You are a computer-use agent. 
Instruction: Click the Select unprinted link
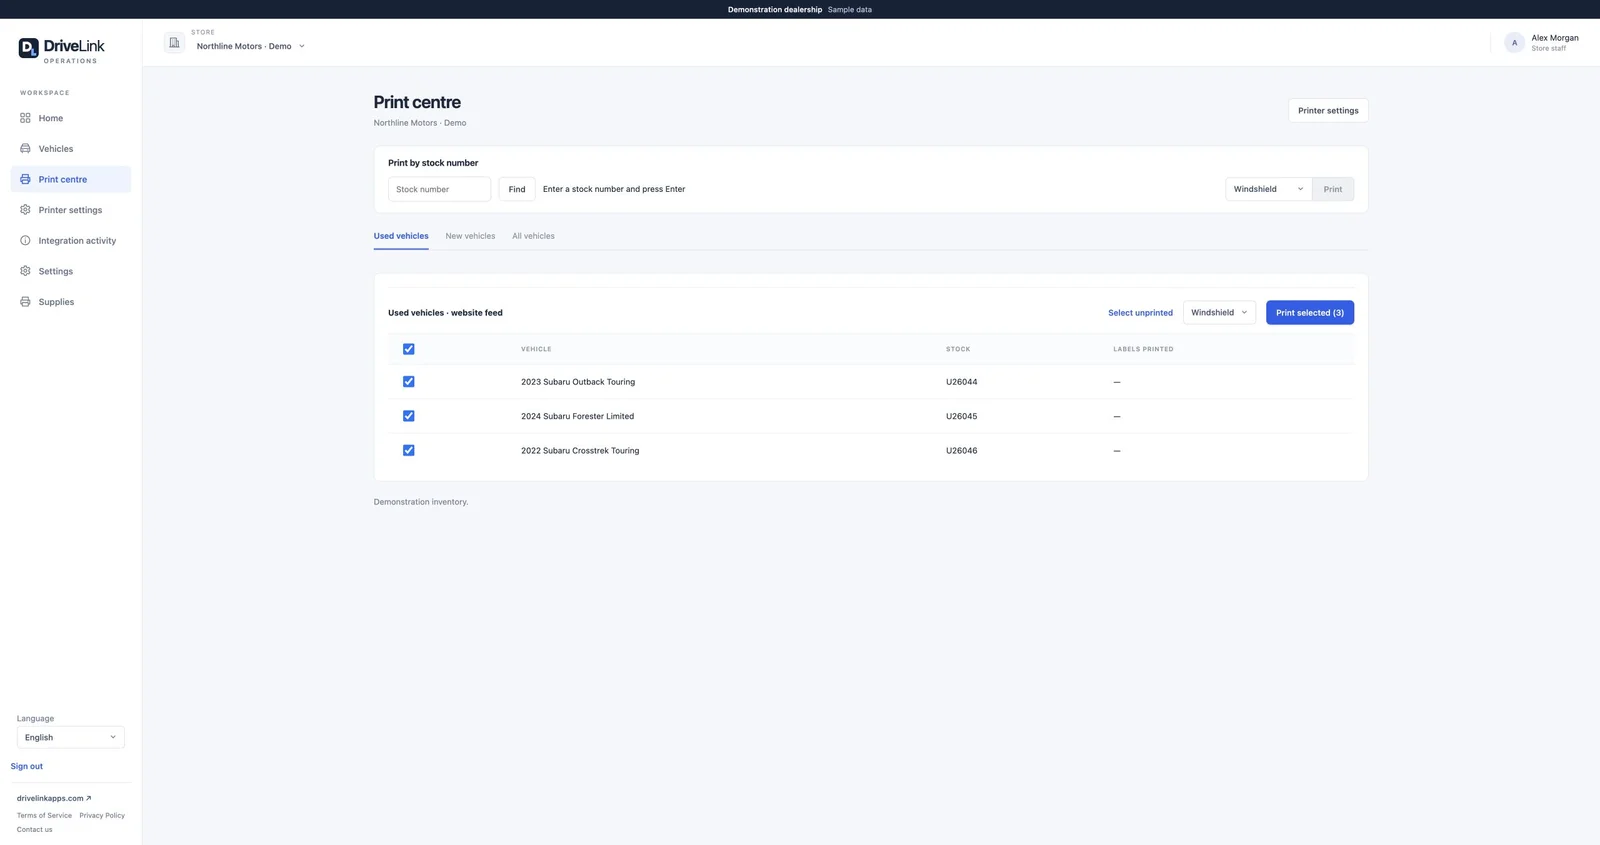click(1140, 313)
